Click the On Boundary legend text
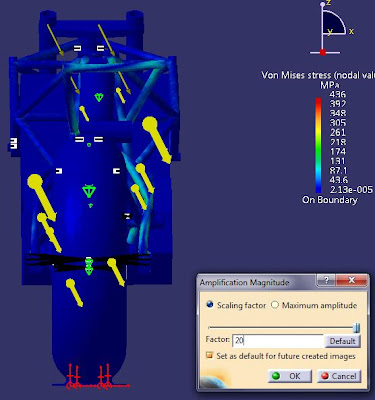 pos(330,200)
